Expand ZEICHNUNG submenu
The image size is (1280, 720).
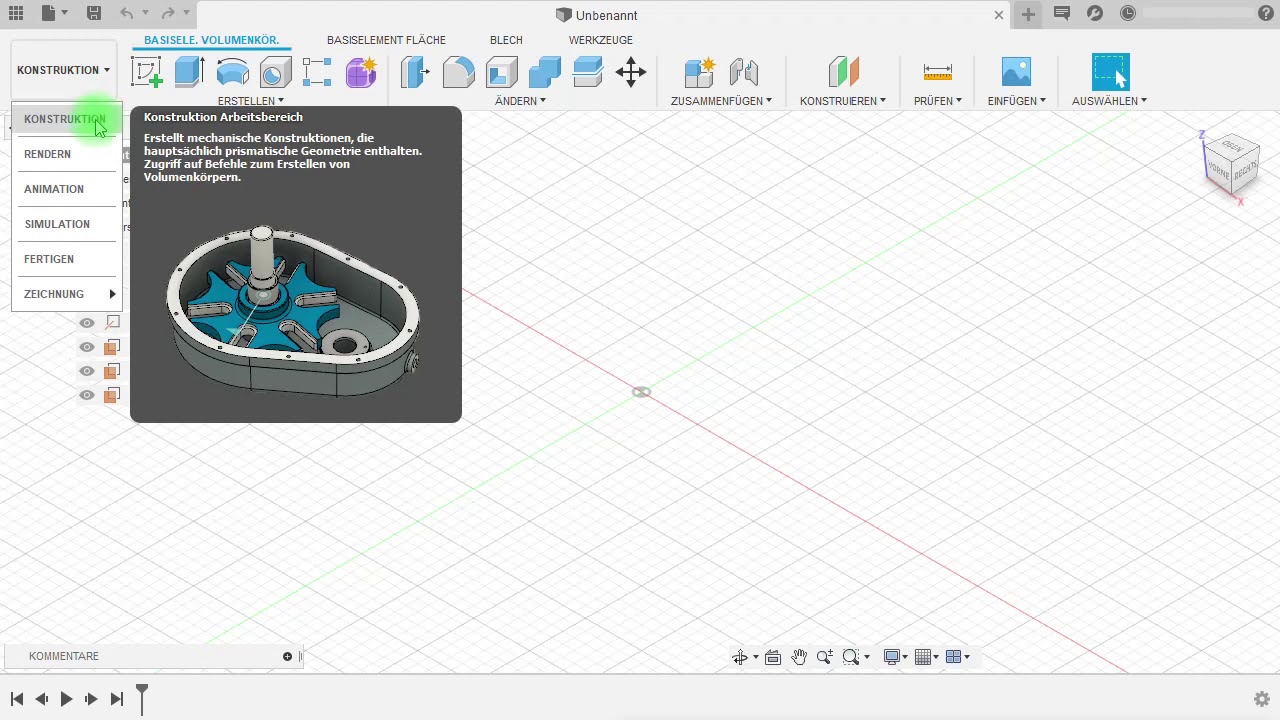(x=67, y=294)
